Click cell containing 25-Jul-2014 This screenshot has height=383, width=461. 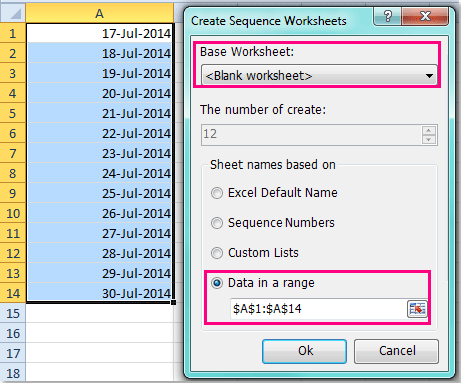pos(100,193)
